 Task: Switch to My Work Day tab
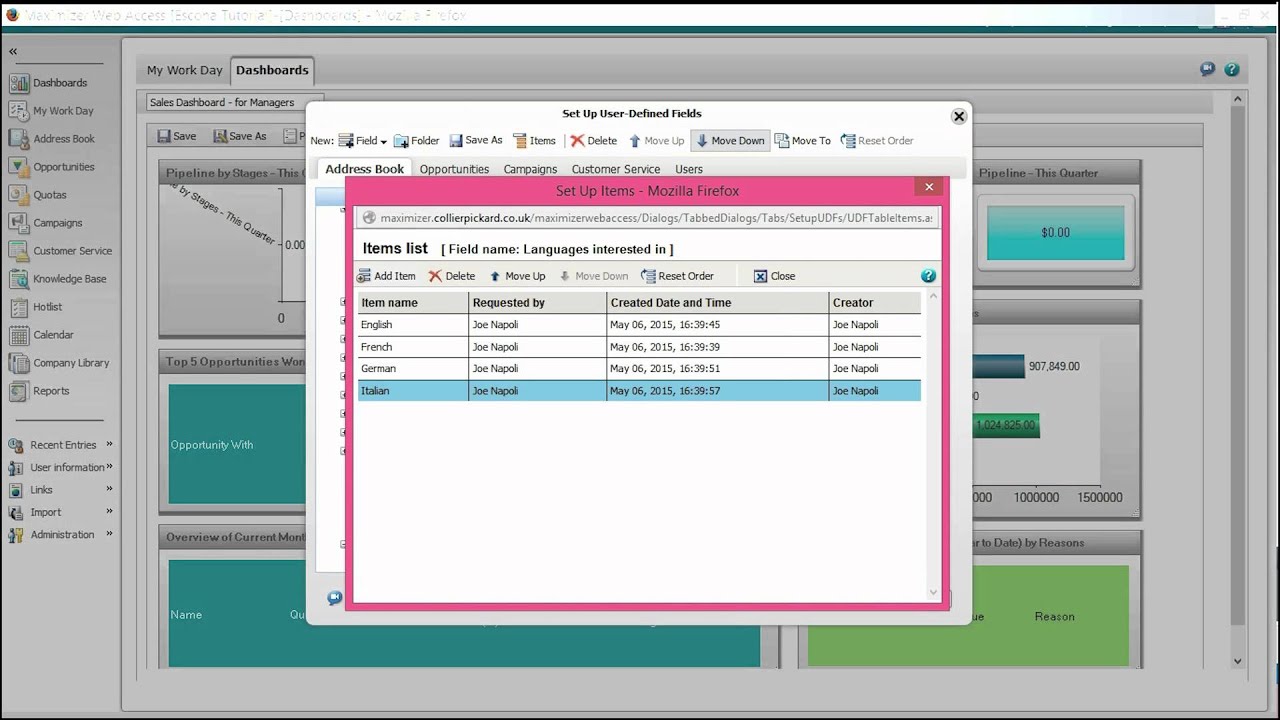(184, 71)
